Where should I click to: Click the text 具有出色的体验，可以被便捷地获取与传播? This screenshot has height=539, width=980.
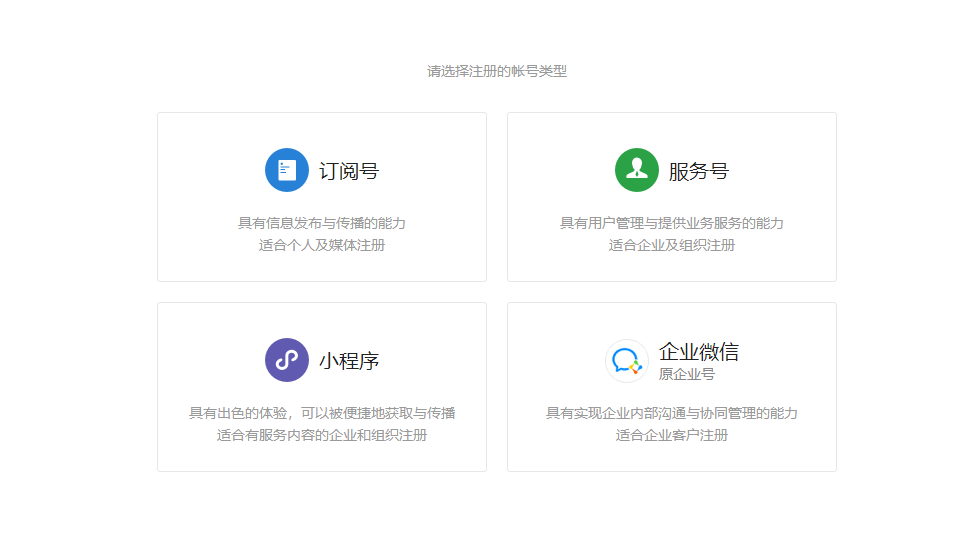pos(322,413)
